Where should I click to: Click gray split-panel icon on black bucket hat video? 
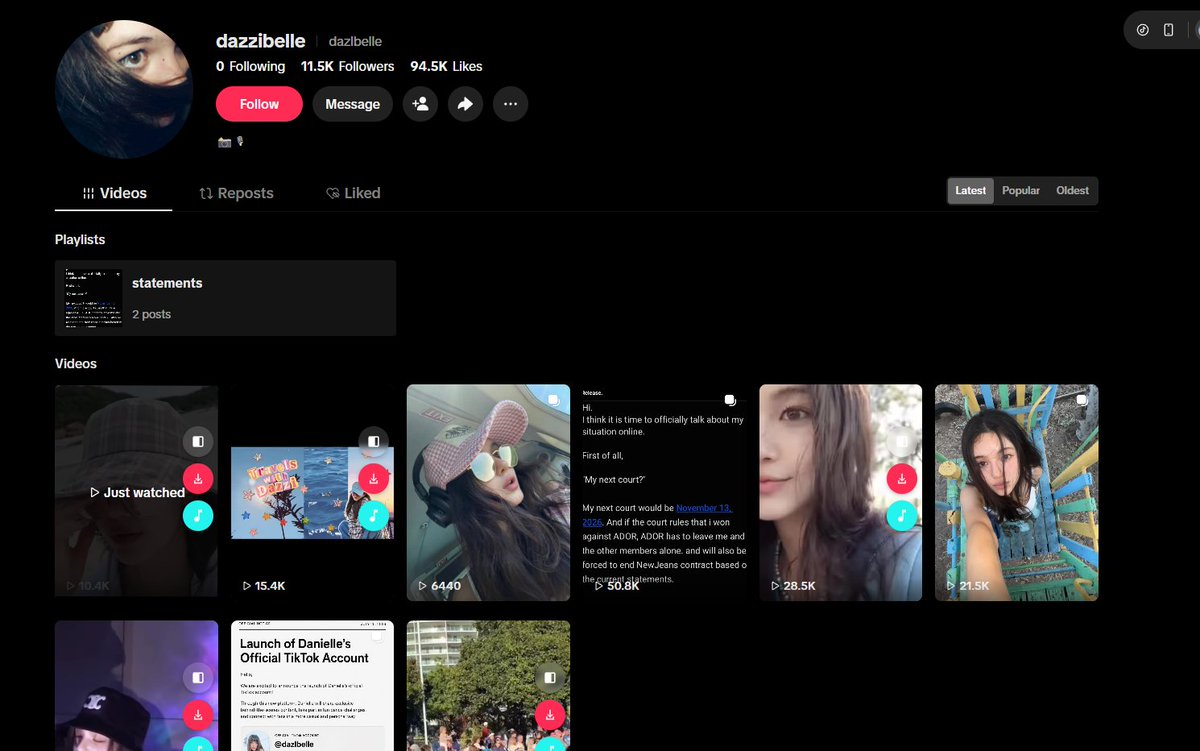pyautogui.click(x=198, y=677)
